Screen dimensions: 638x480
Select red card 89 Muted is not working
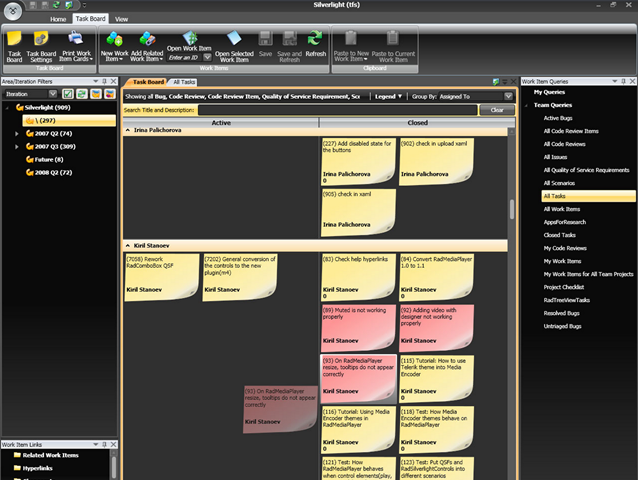(x=358, y=328)
